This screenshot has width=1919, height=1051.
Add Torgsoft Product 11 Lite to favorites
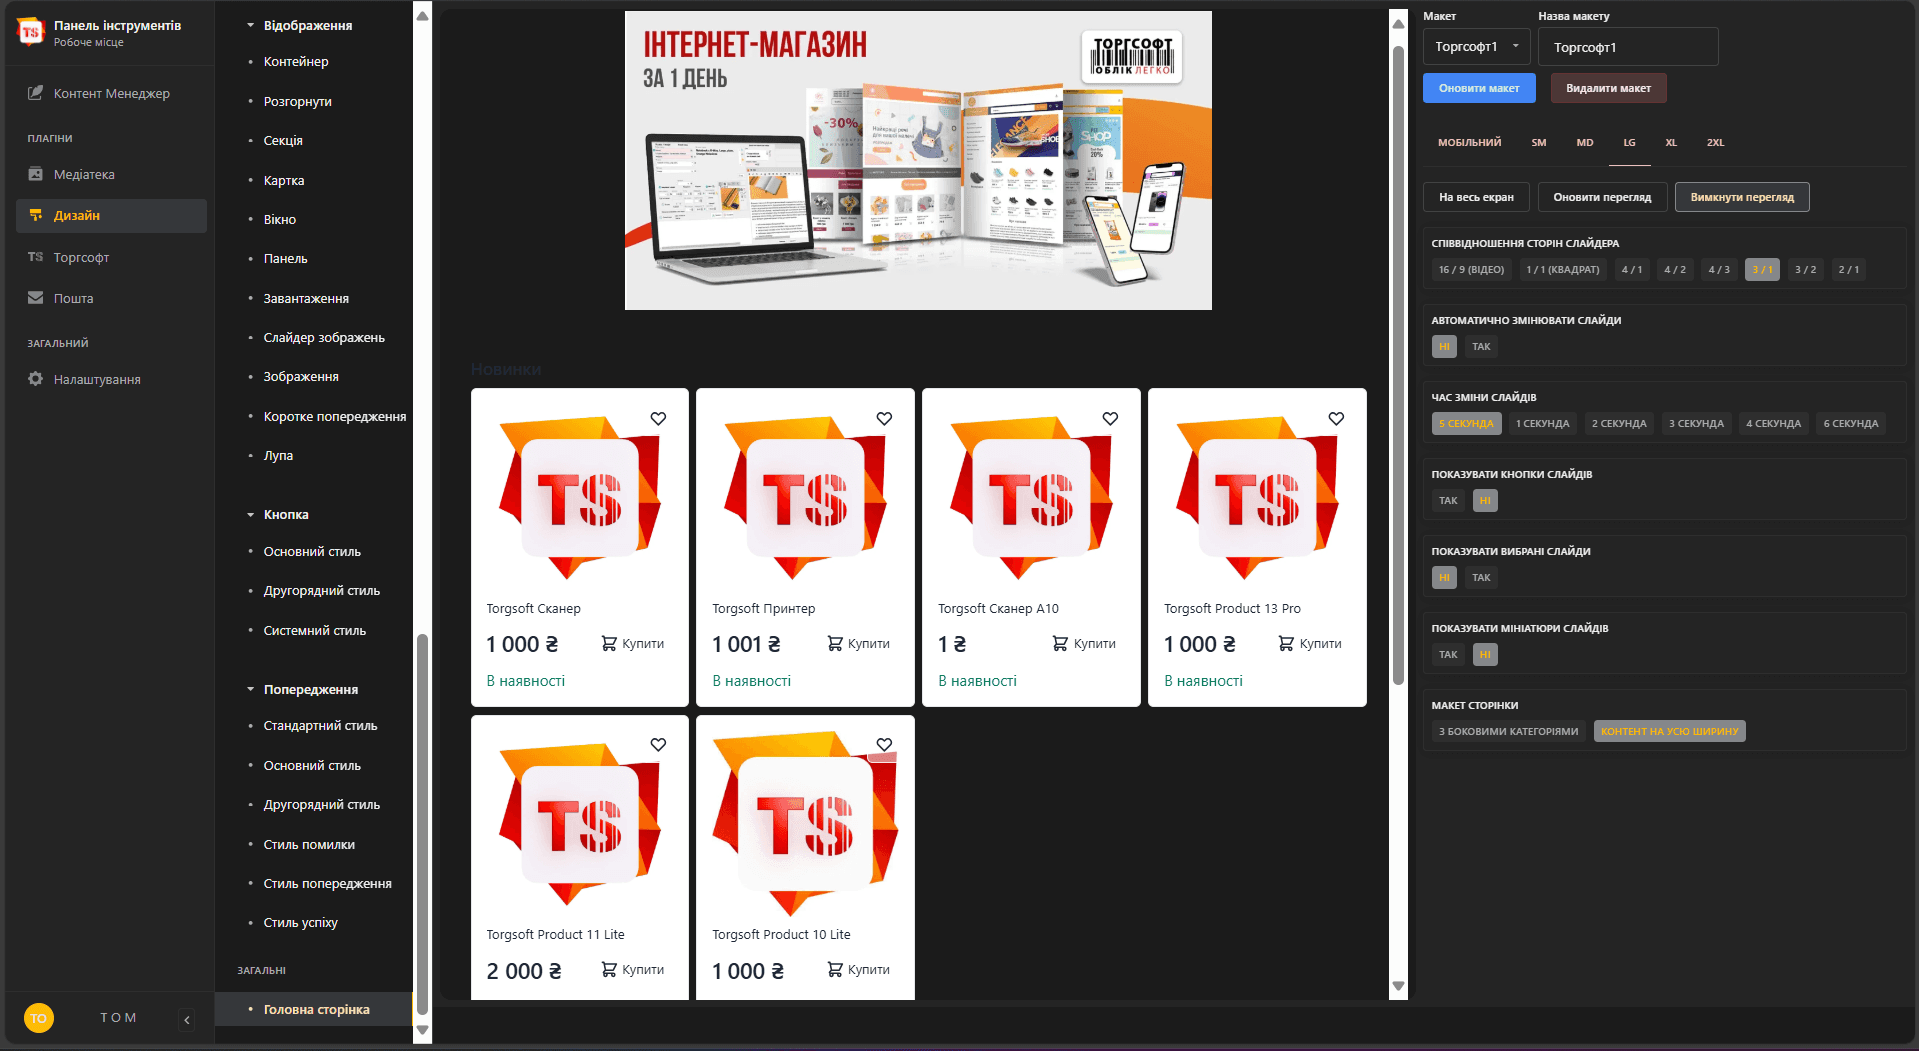[658, 745]
